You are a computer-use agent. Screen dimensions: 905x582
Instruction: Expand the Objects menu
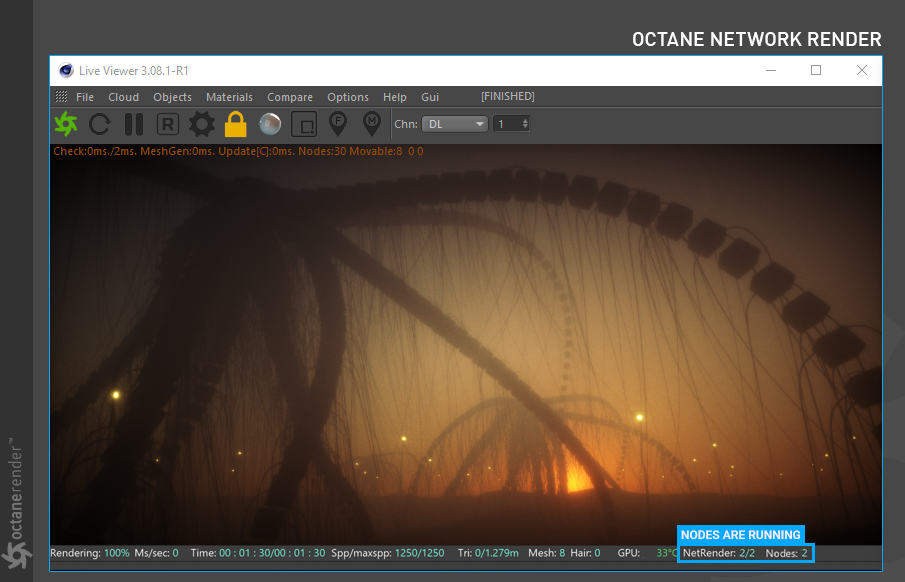pyautogui.click(x=172, y=97)
